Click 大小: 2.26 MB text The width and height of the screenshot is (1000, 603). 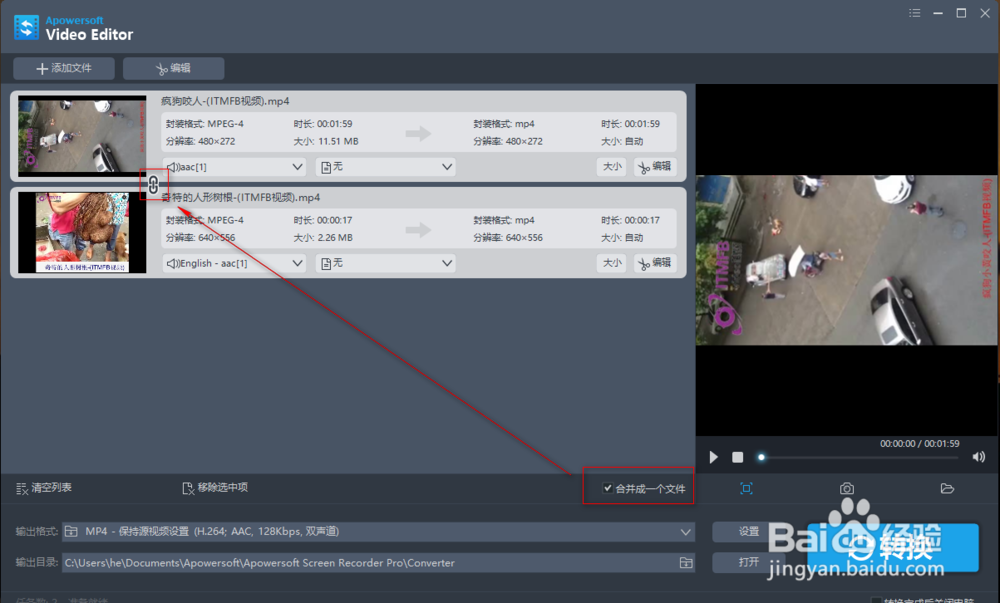[323, 238]
